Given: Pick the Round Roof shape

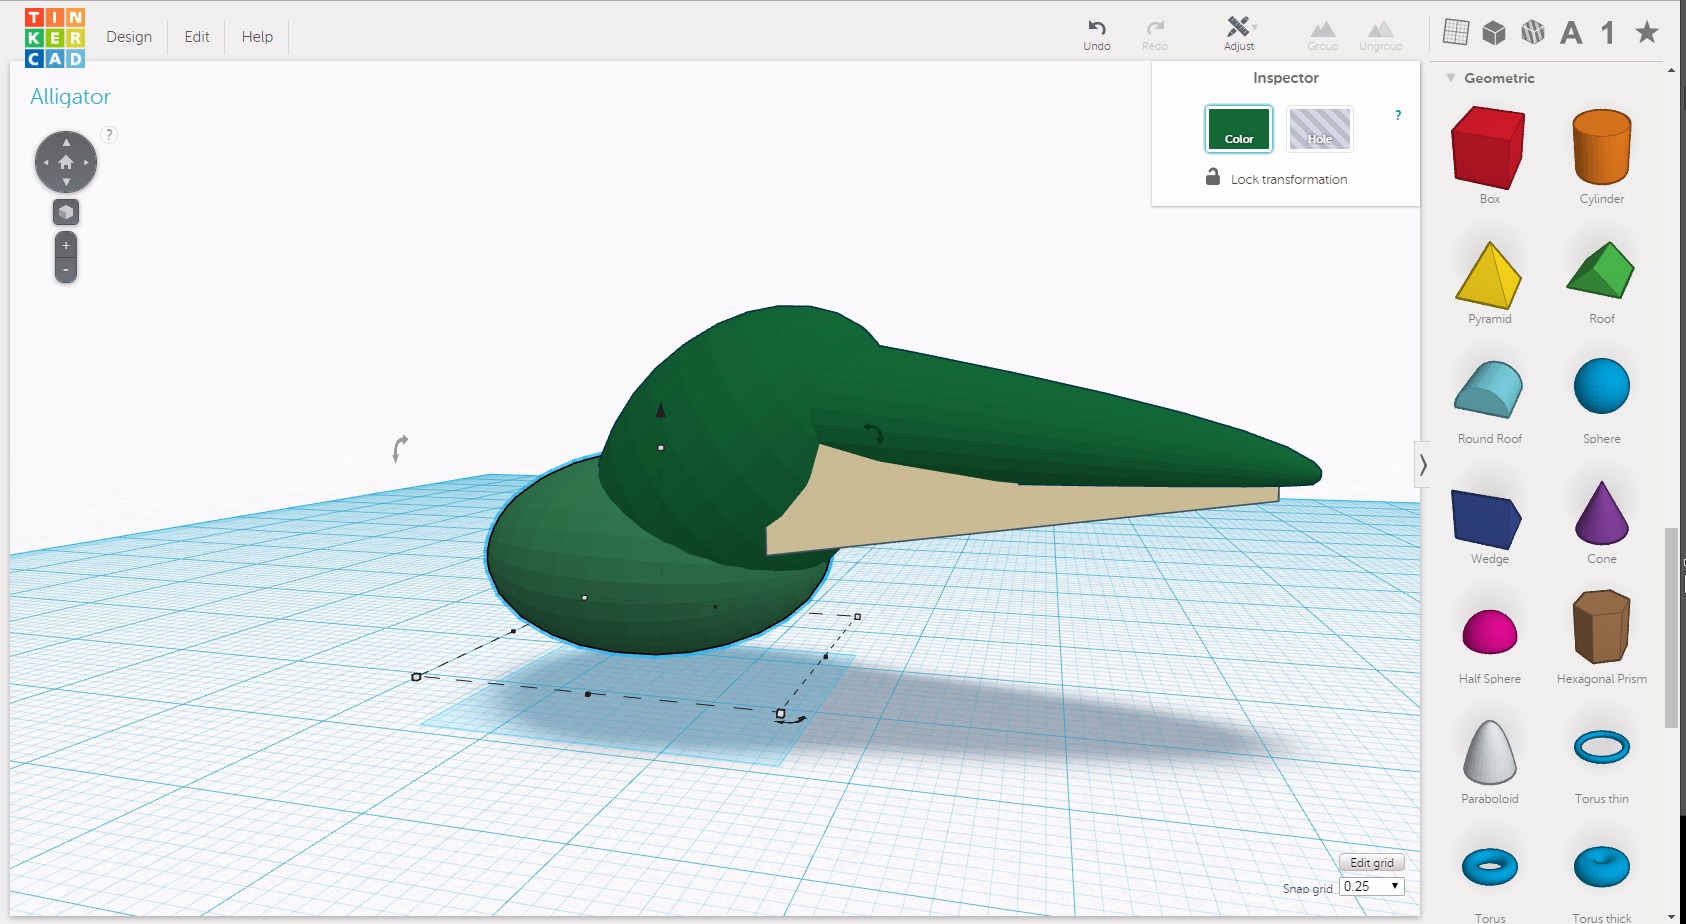Looking at the screenshot, I should 1488,389.
